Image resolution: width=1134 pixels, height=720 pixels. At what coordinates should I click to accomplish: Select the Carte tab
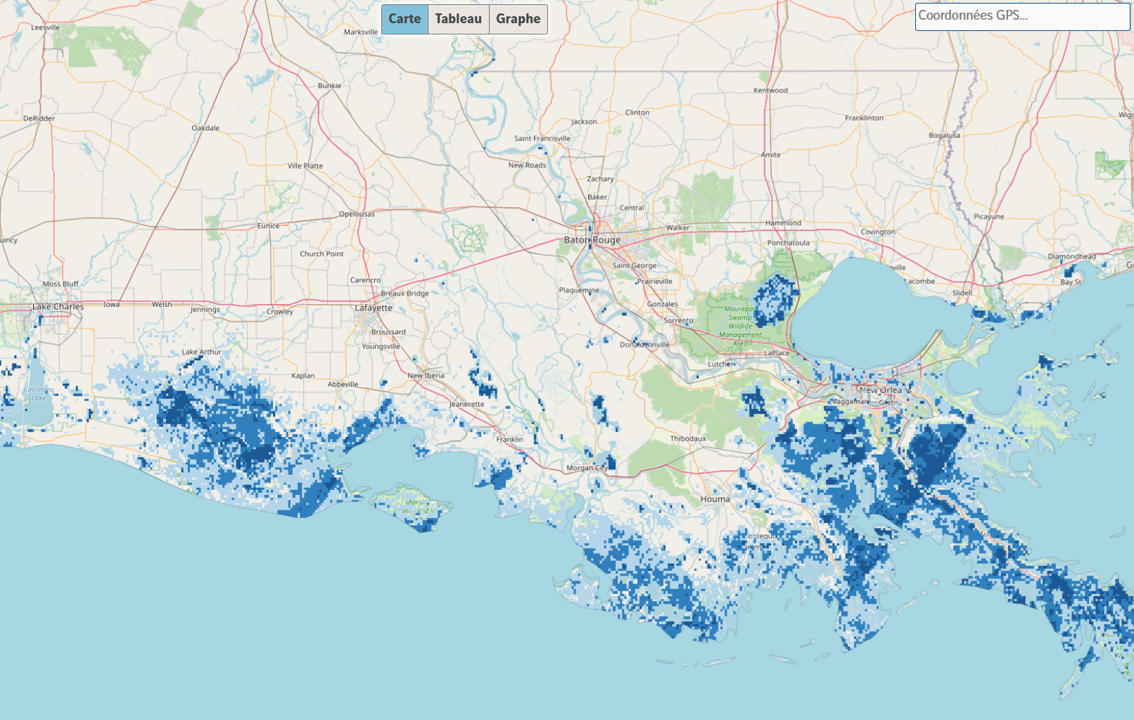404,19
